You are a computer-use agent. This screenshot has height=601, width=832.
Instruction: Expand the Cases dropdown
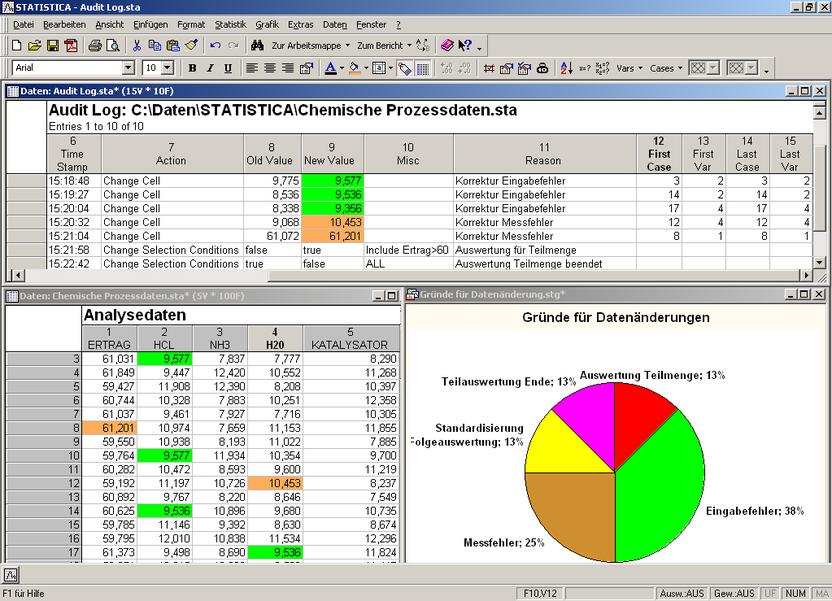tap(679, 68)
